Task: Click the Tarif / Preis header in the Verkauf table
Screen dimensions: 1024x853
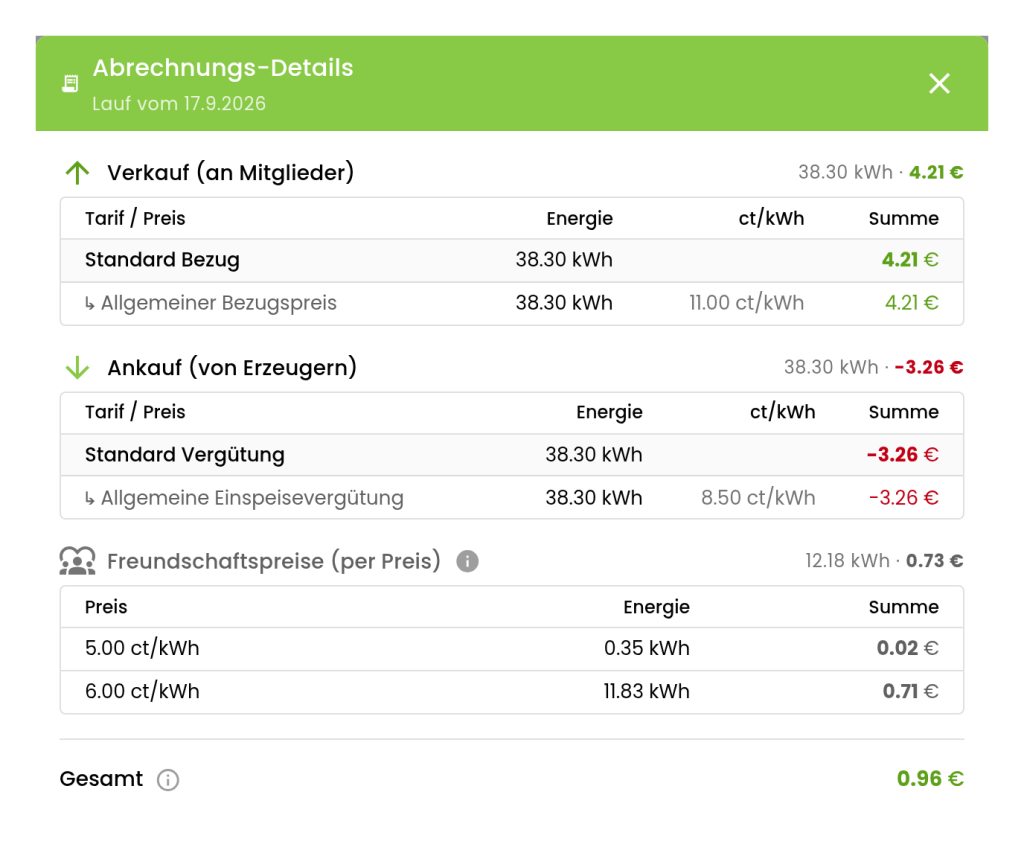Action: pyautogui.click(x=135, y=218)
